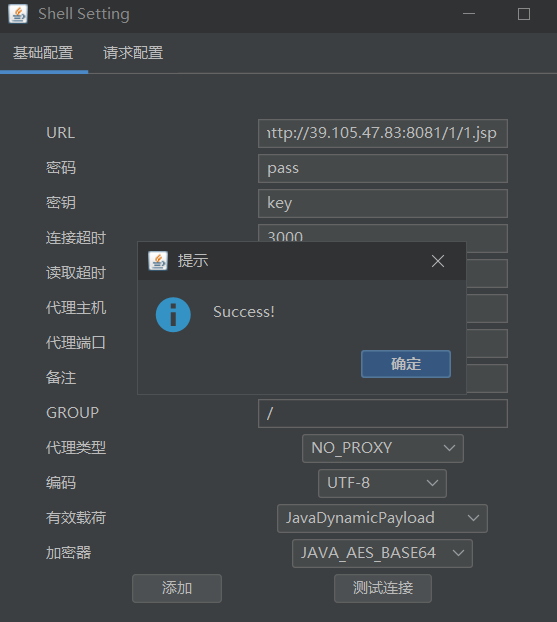This screenshot has width=557, height=622.
Task: Click the 代理端口 label
Action: [x=76, y=343]
